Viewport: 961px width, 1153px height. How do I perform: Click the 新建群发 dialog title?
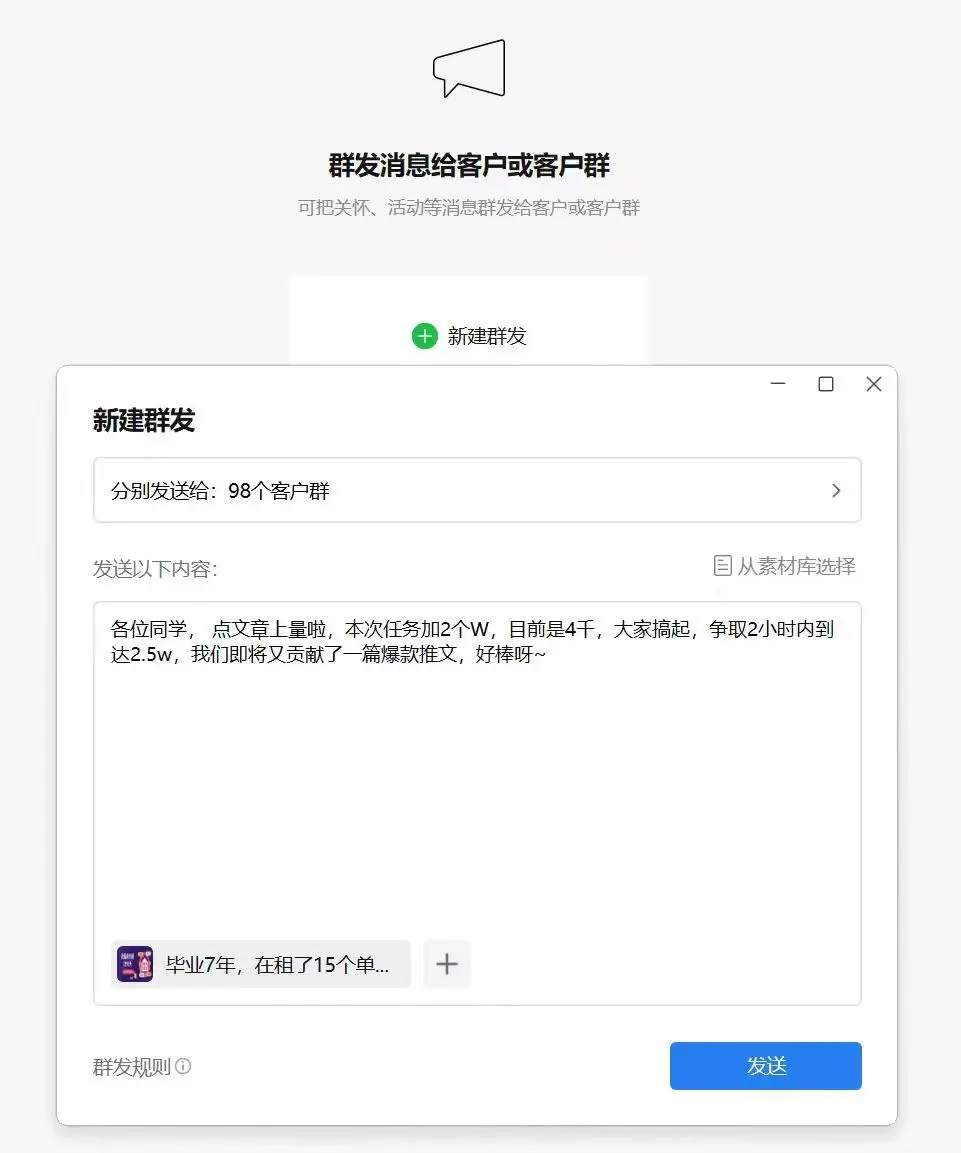144,421
